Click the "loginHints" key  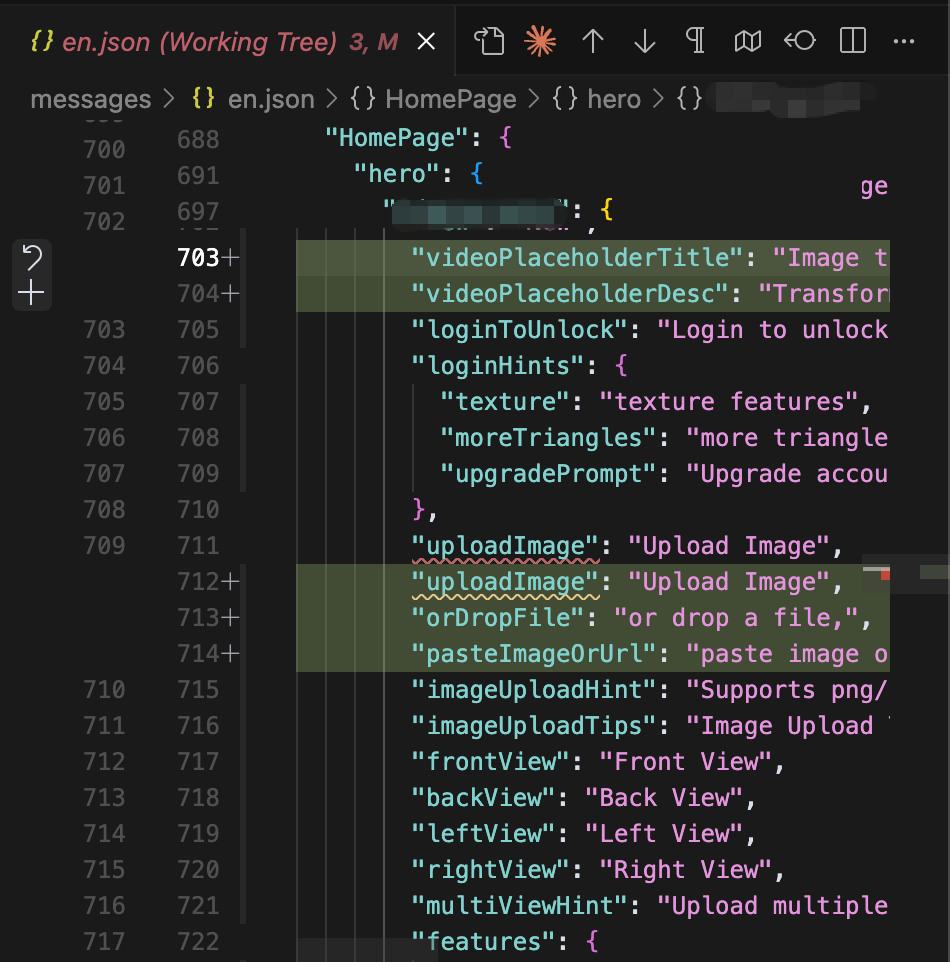(x=498, y=366)
